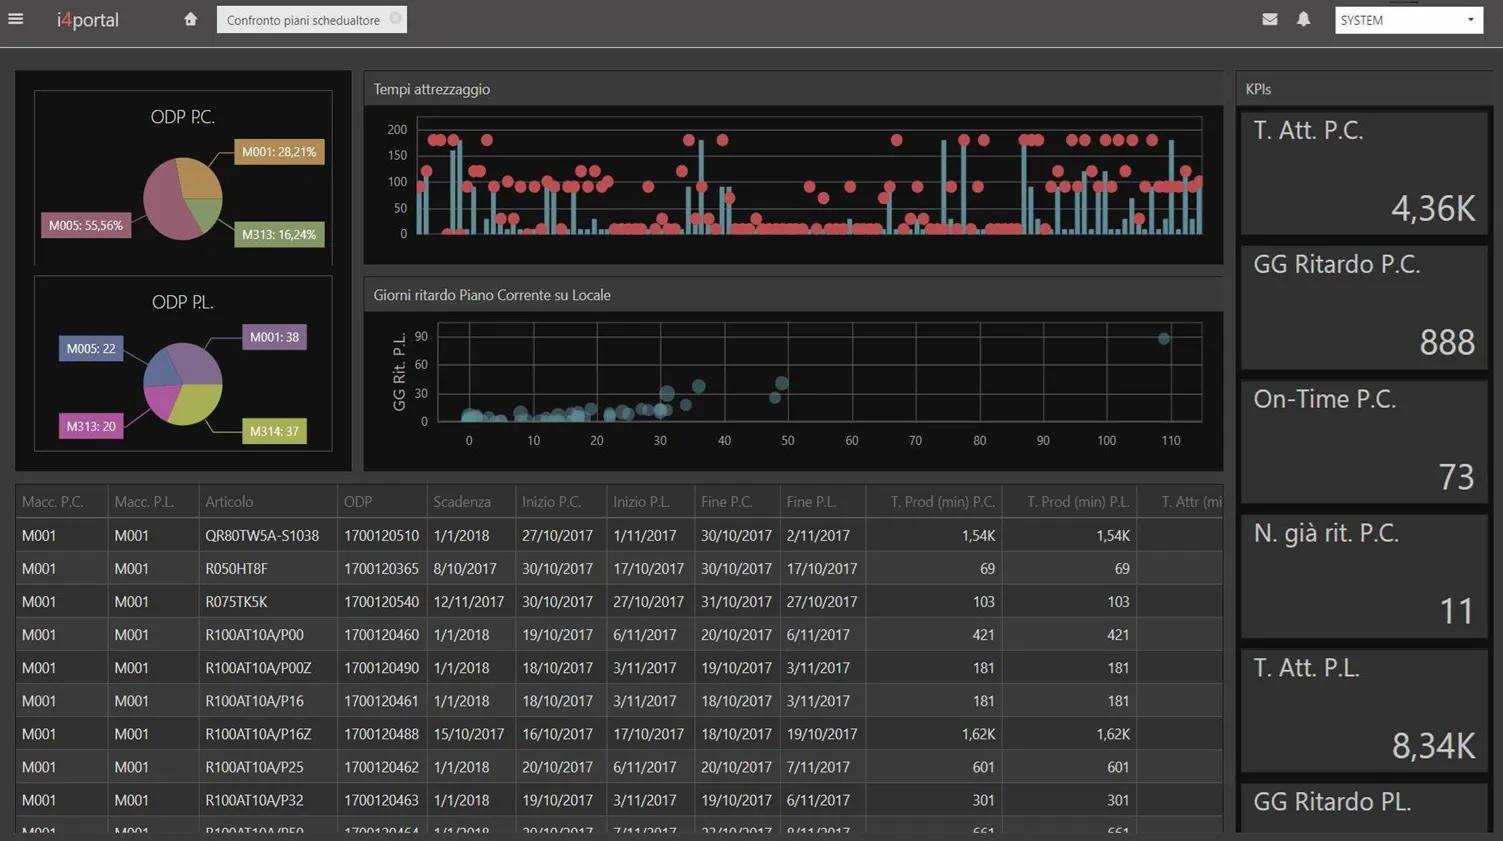Select the M314: 37 pie label
The width and height of the screenshot is (1503, 841).
[x=274, y=431]
